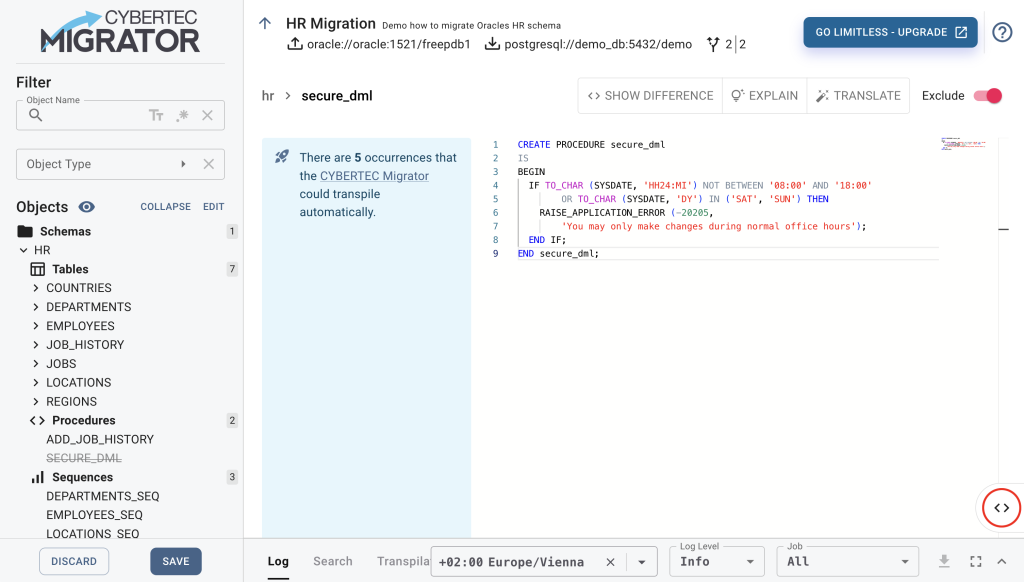Click the target database download icon
Screen dimensions: 1024x582
(x=492, y=44)
